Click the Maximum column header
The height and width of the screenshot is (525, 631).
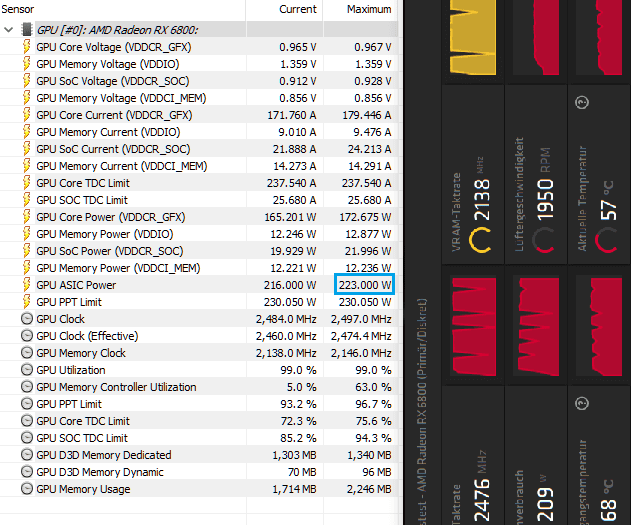pyautogui.click(x=369, y=9)
